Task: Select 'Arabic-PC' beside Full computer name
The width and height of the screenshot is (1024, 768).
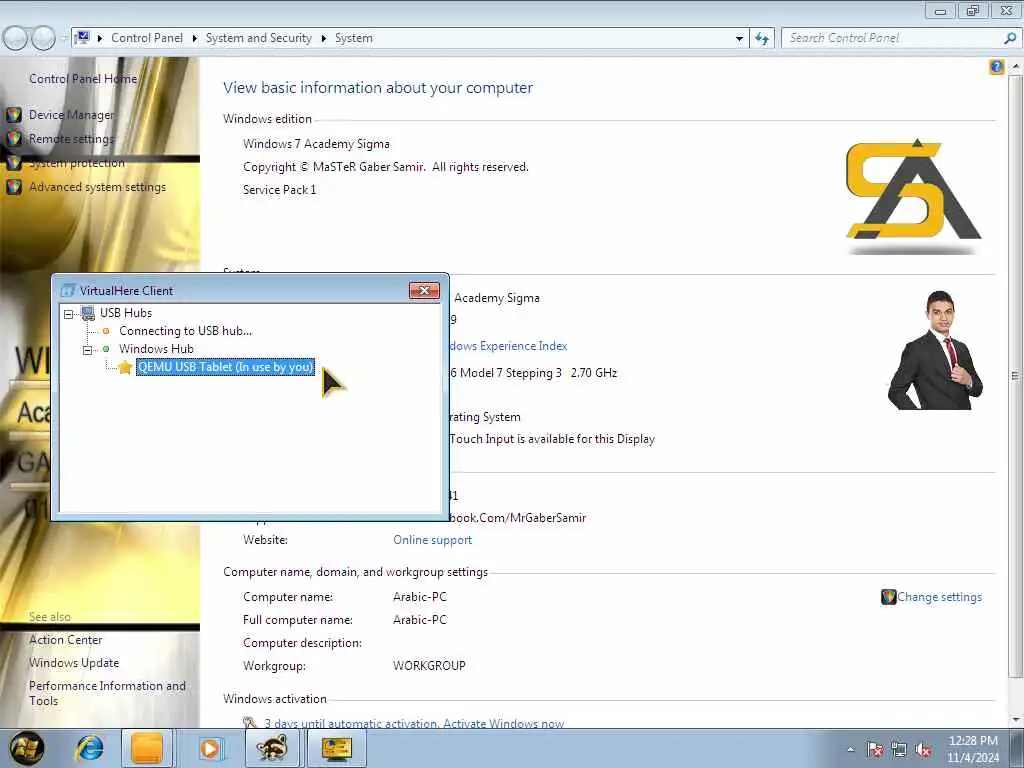Action: 420,620
